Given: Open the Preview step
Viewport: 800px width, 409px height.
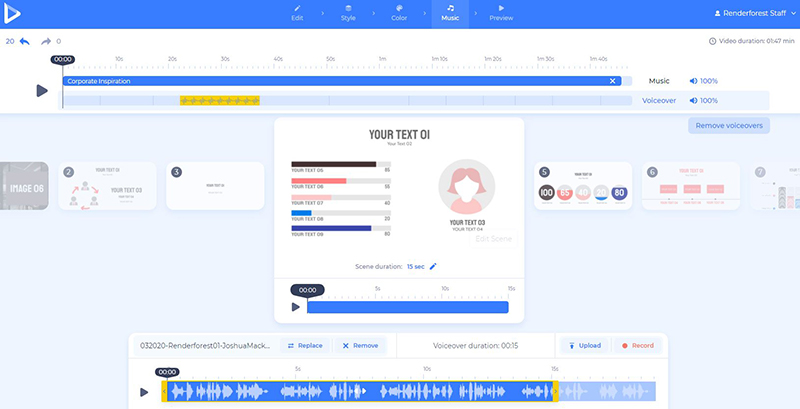Looking at the screenshot, I should tap(501, 13).
